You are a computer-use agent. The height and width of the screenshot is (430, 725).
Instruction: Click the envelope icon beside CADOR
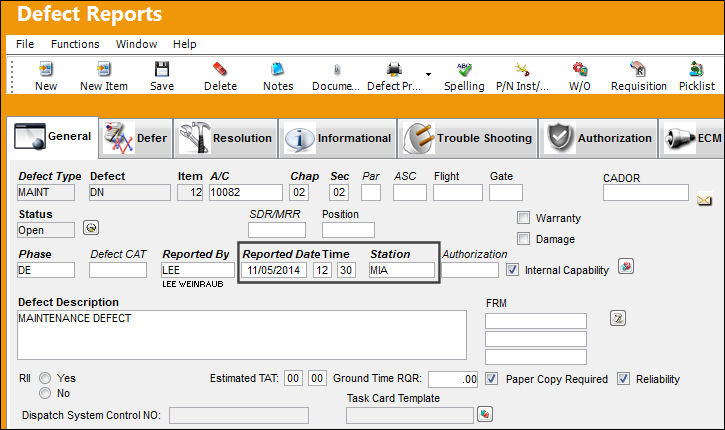[x=704, y=200]
